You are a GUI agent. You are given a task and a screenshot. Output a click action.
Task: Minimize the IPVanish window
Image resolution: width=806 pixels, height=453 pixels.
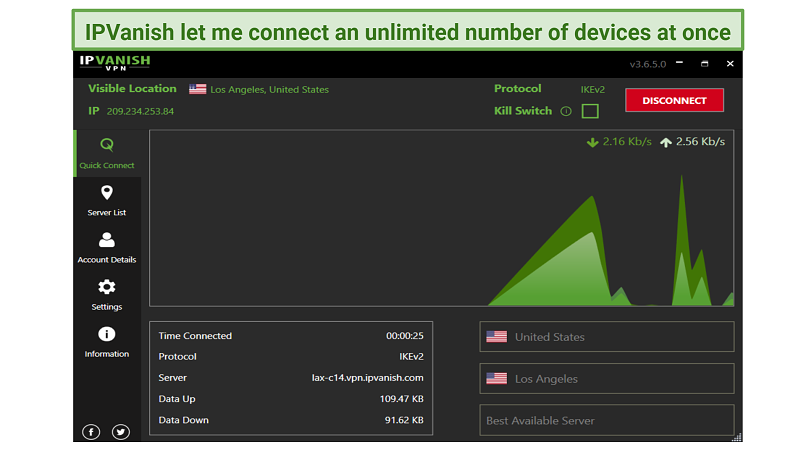pos(680,63)
